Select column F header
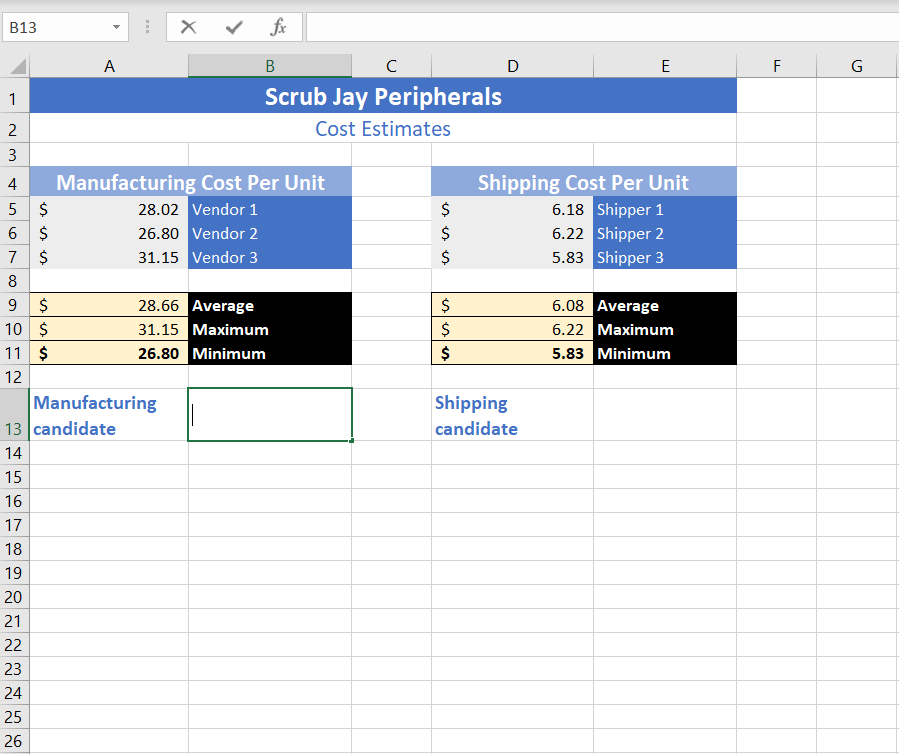 click(x=776, y=66)
